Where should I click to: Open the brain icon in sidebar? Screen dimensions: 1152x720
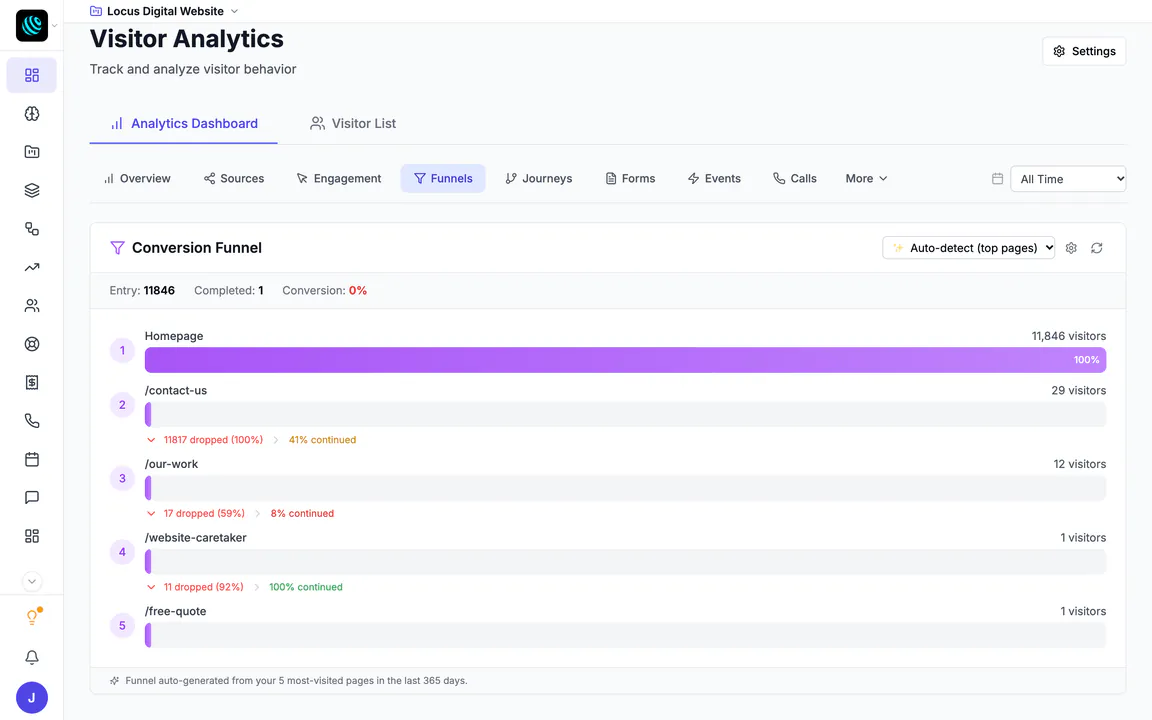(32, 114)
